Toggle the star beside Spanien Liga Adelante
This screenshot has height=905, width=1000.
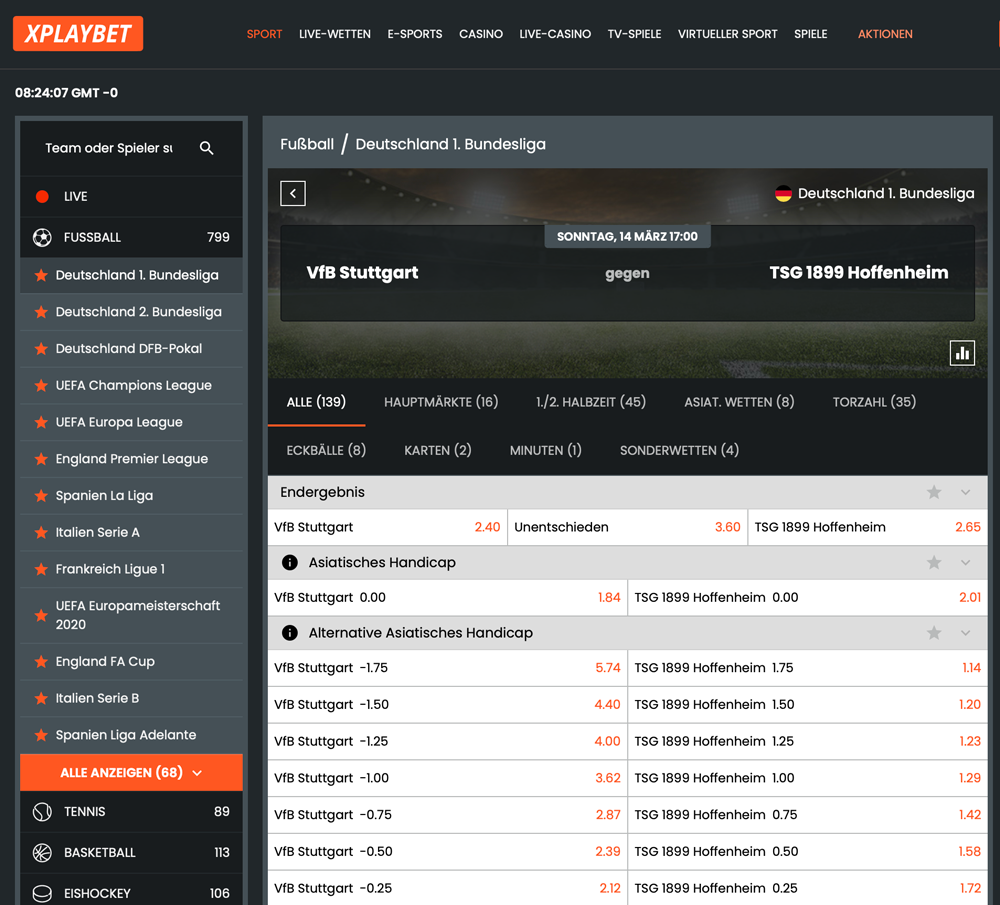[41, 735]
